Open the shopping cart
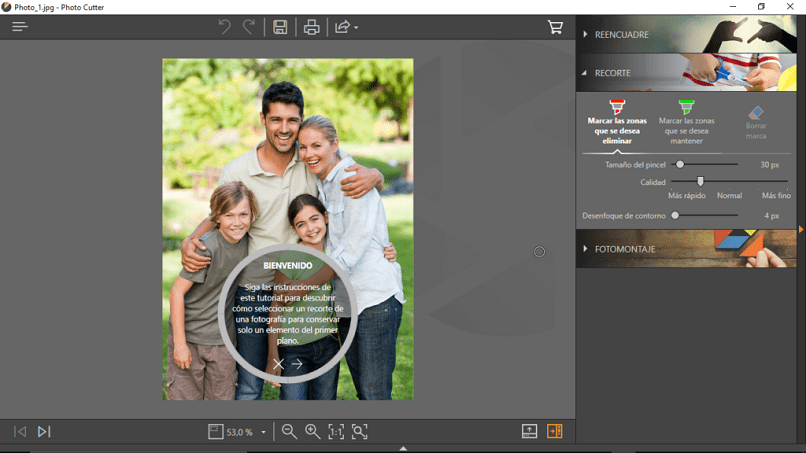This screenshot has height=453, width=806. [555, 27]
